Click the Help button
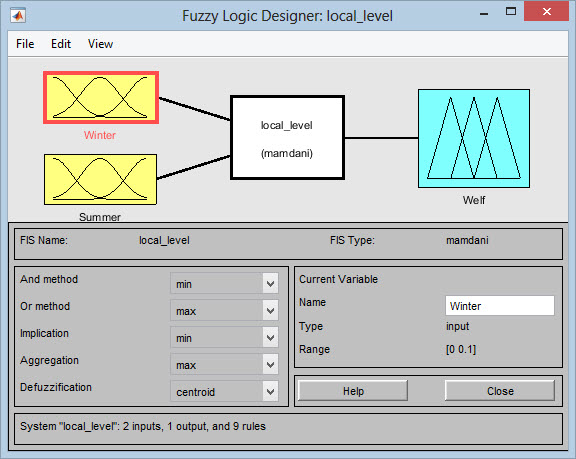Viewport: 576px width, 459px height. coord(353,391)
